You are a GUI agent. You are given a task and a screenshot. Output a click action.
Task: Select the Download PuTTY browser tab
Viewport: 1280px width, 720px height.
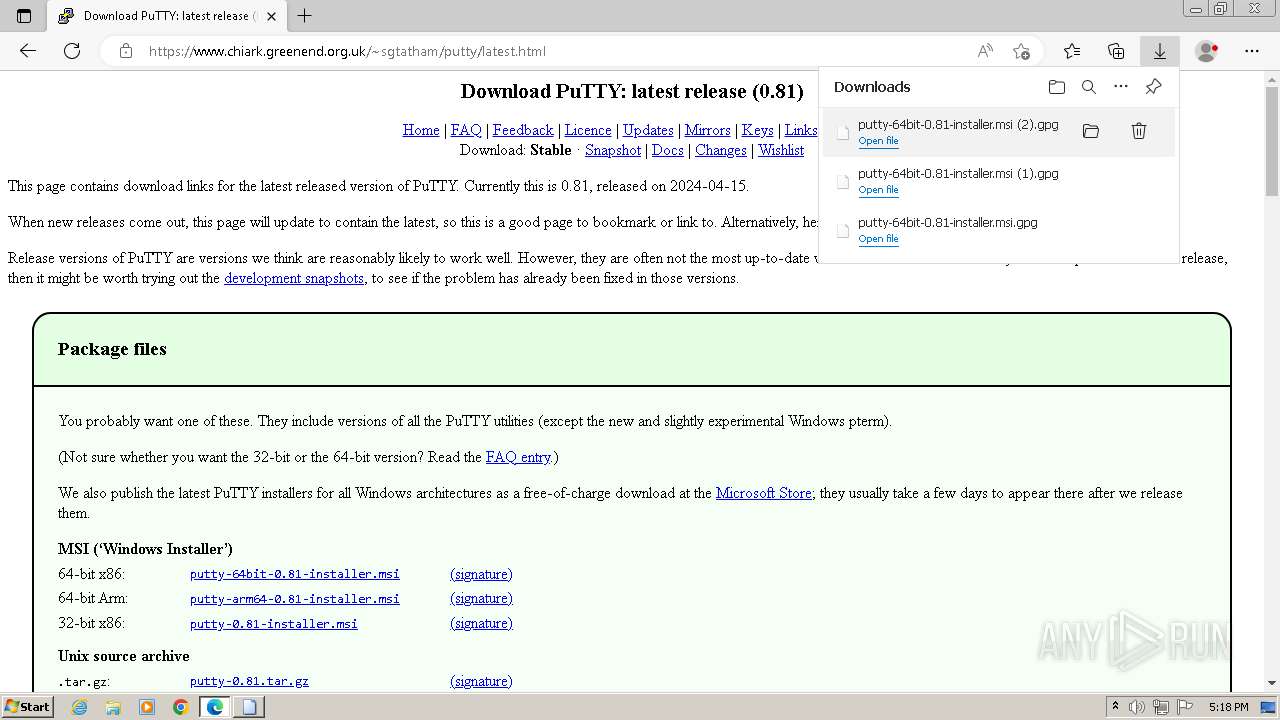(x=167, y=16)
